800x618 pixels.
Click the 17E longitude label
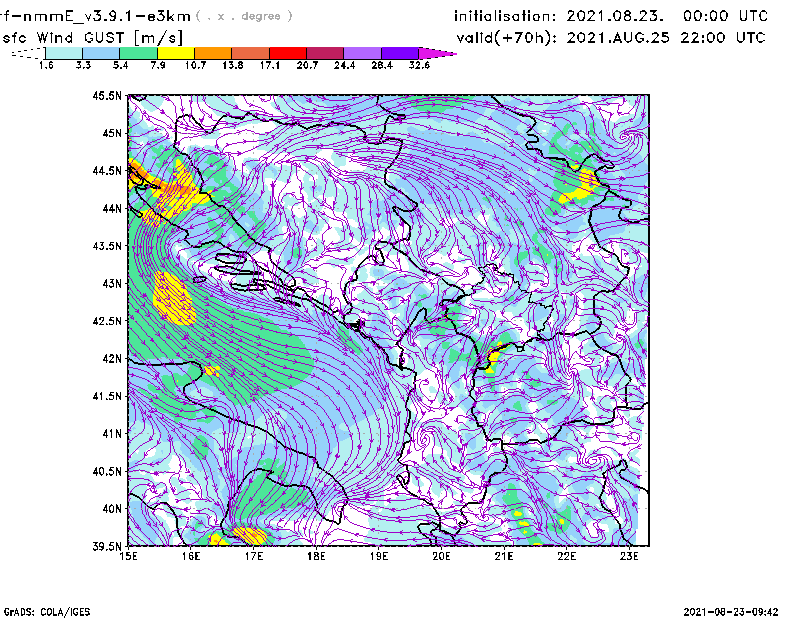coord(254,556)
